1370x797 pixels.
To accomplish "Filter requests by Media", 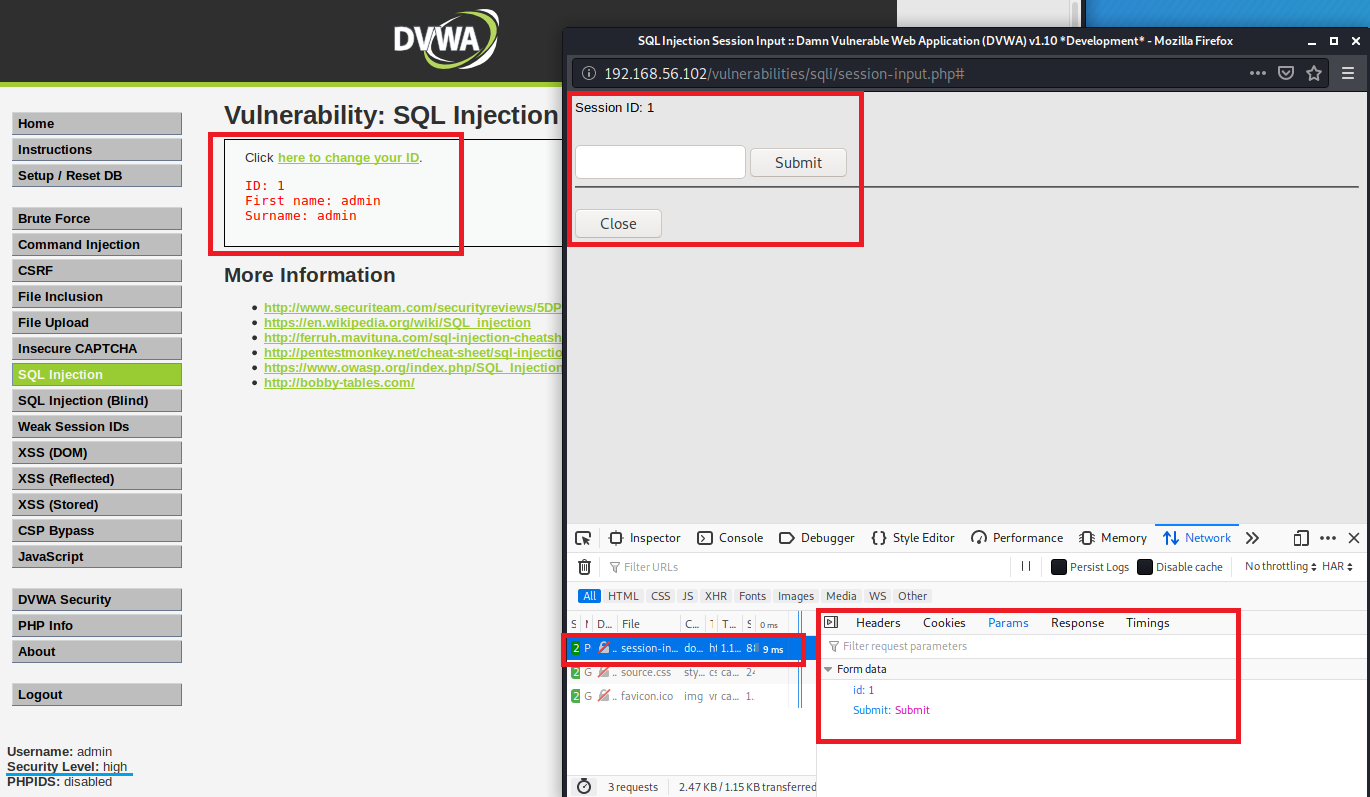I will coord(841,596).
